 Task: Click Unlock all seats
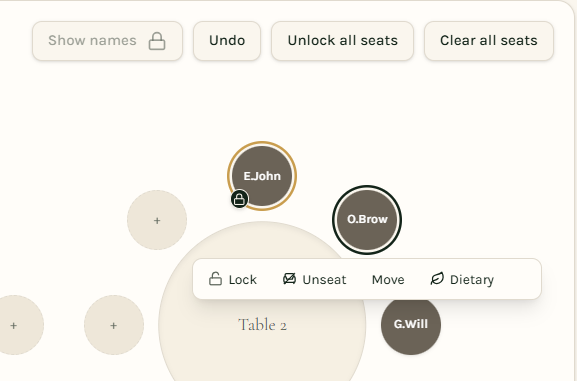[x=343, y=41]
